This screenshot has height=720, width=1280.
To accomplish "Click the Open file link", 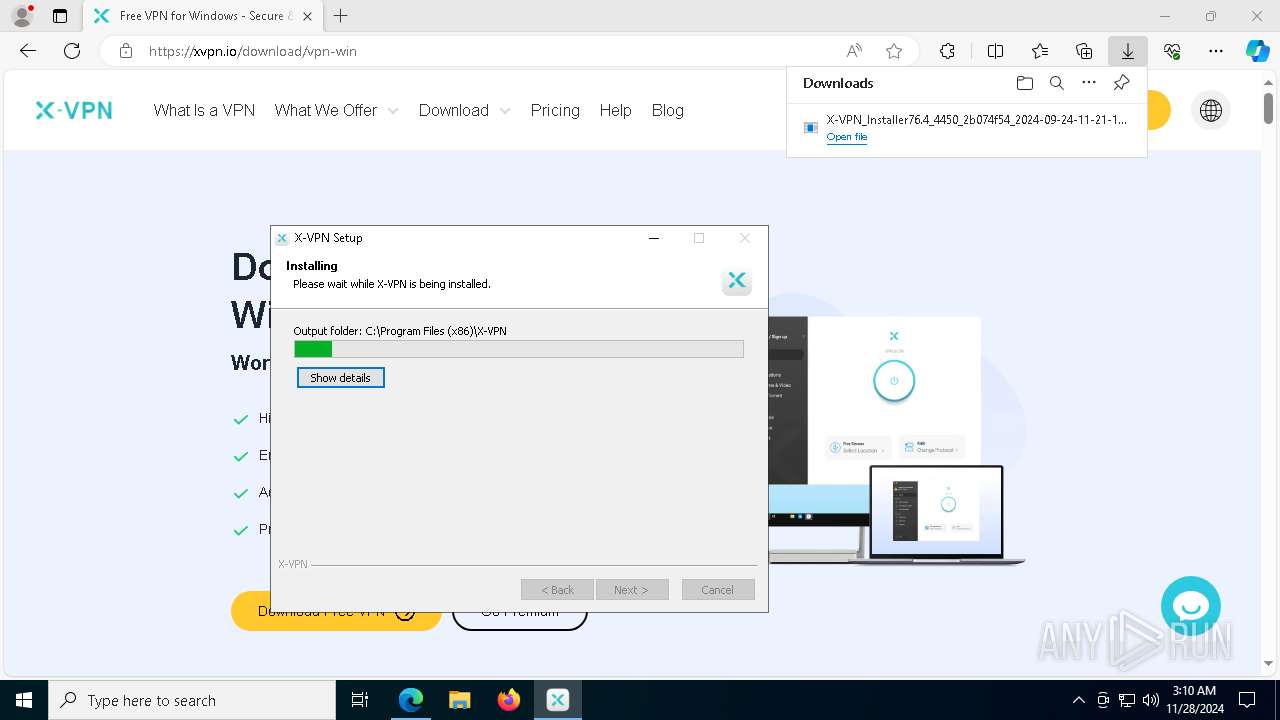I will 846,137.
